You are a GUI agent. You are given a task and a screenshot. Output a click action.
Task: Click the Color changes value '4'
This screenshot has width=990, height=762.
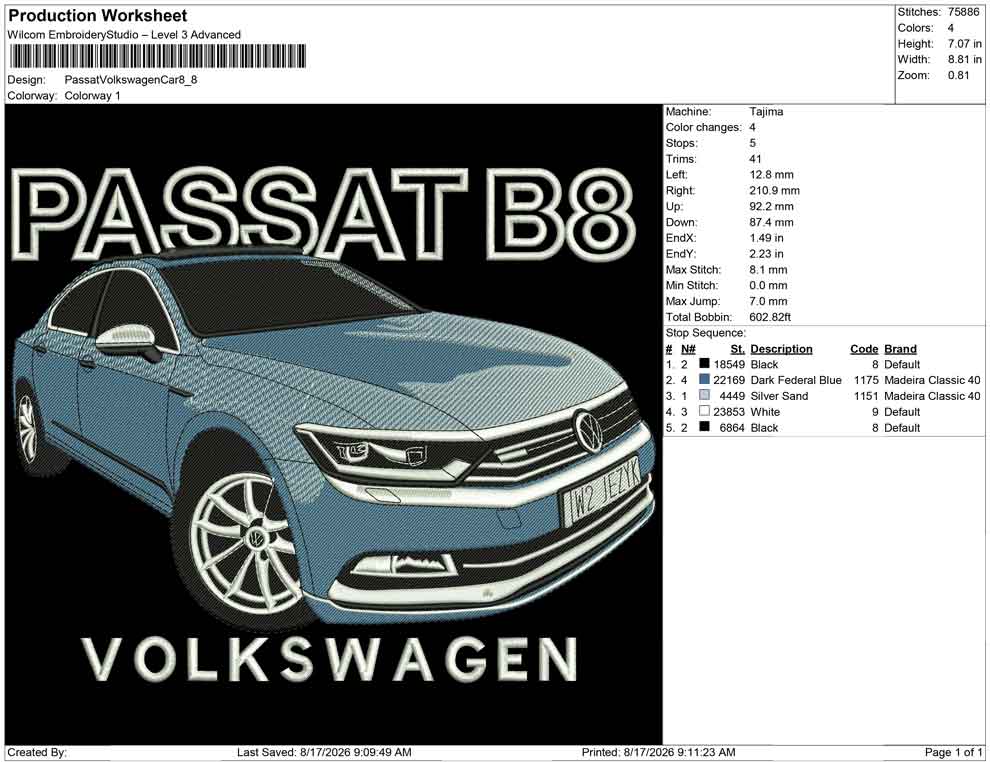coord(752,128)
